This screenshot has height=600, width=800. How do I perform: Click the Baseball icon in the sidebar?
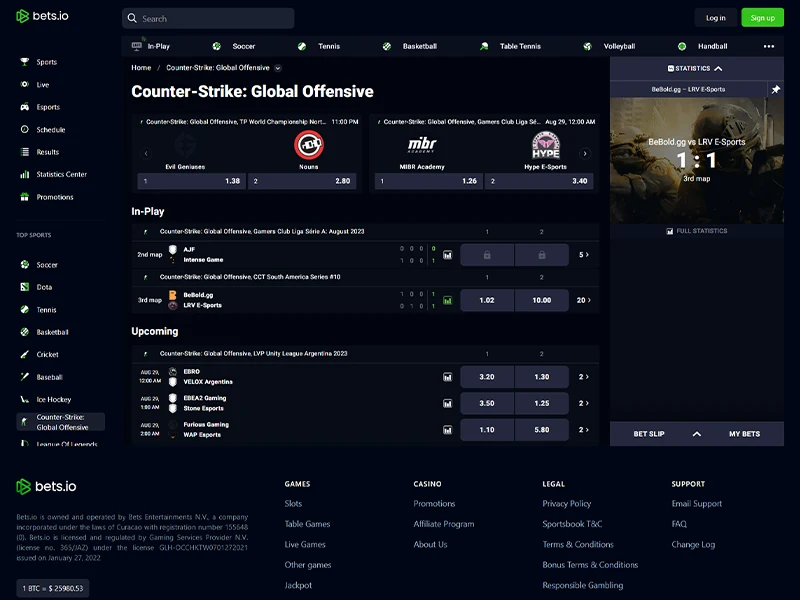tap(24, 377)
